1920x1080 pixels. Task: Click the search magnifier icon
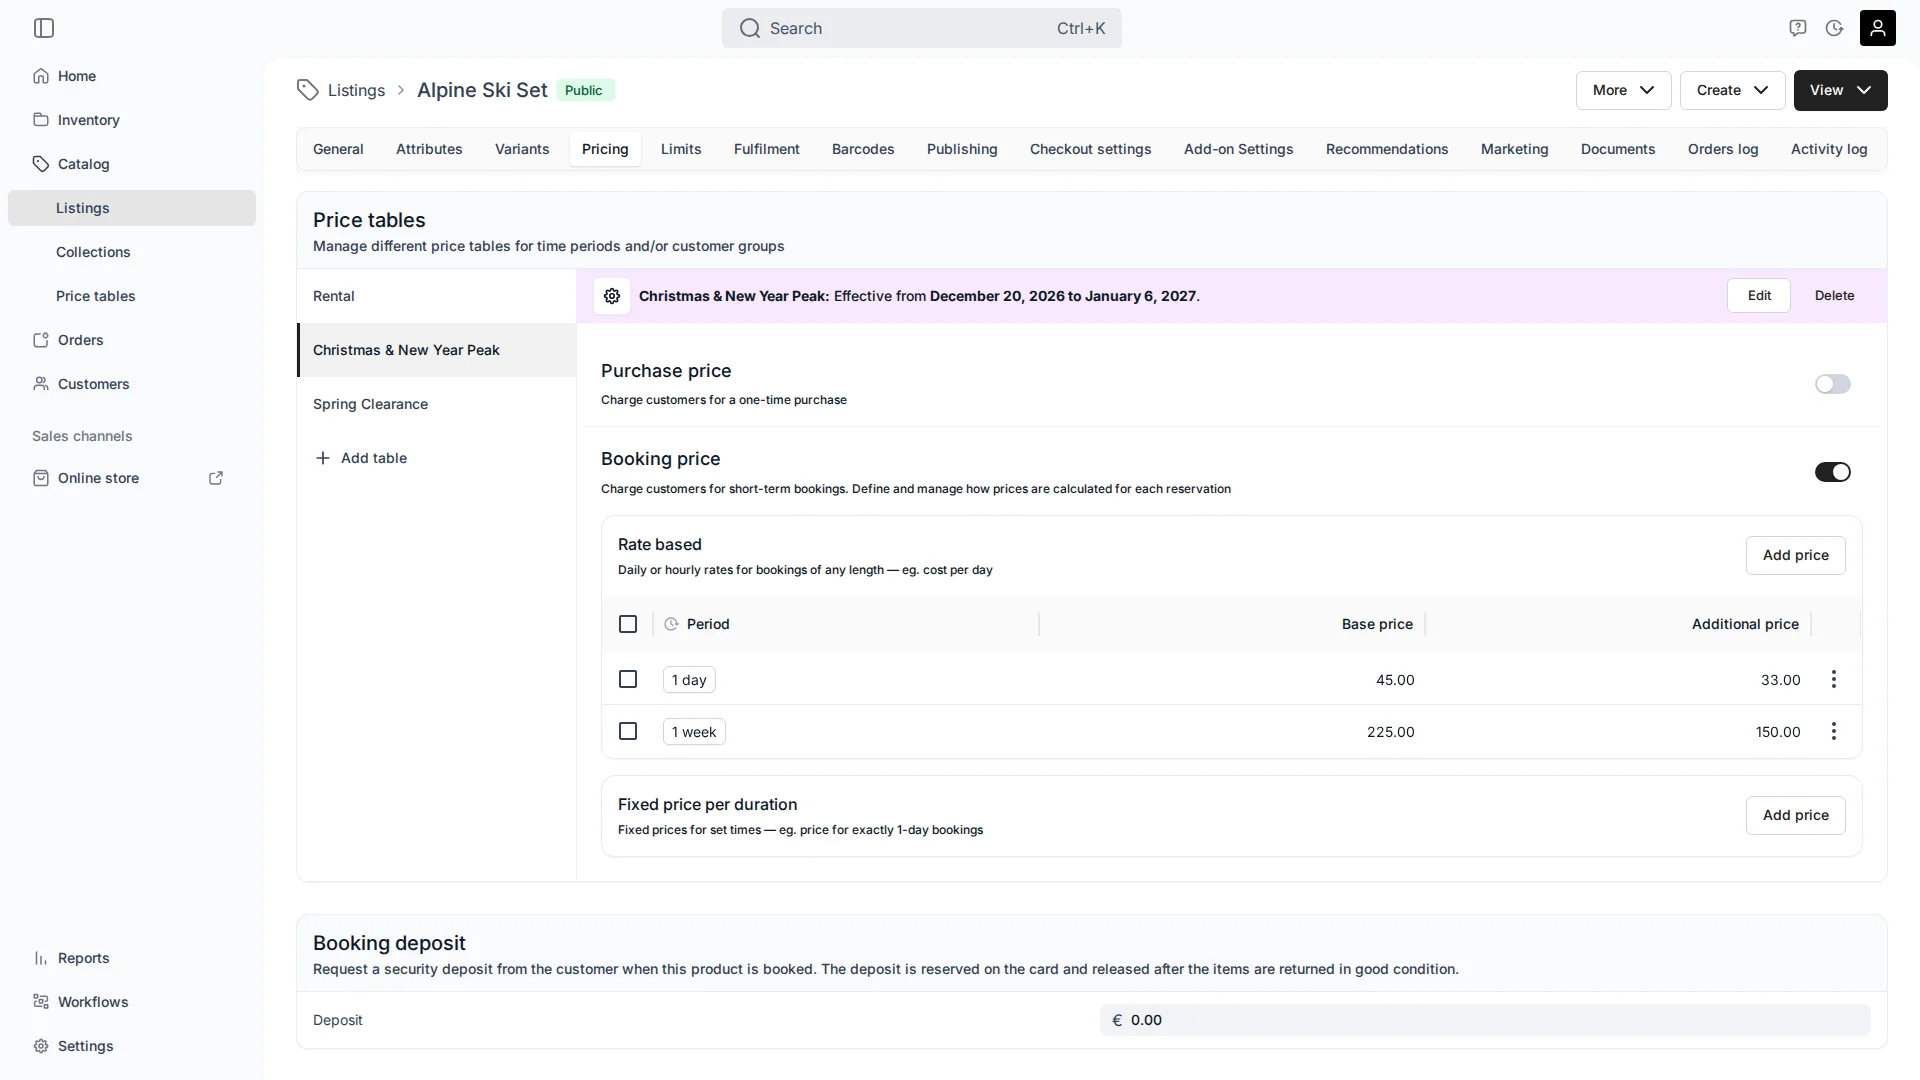point(750,28)
